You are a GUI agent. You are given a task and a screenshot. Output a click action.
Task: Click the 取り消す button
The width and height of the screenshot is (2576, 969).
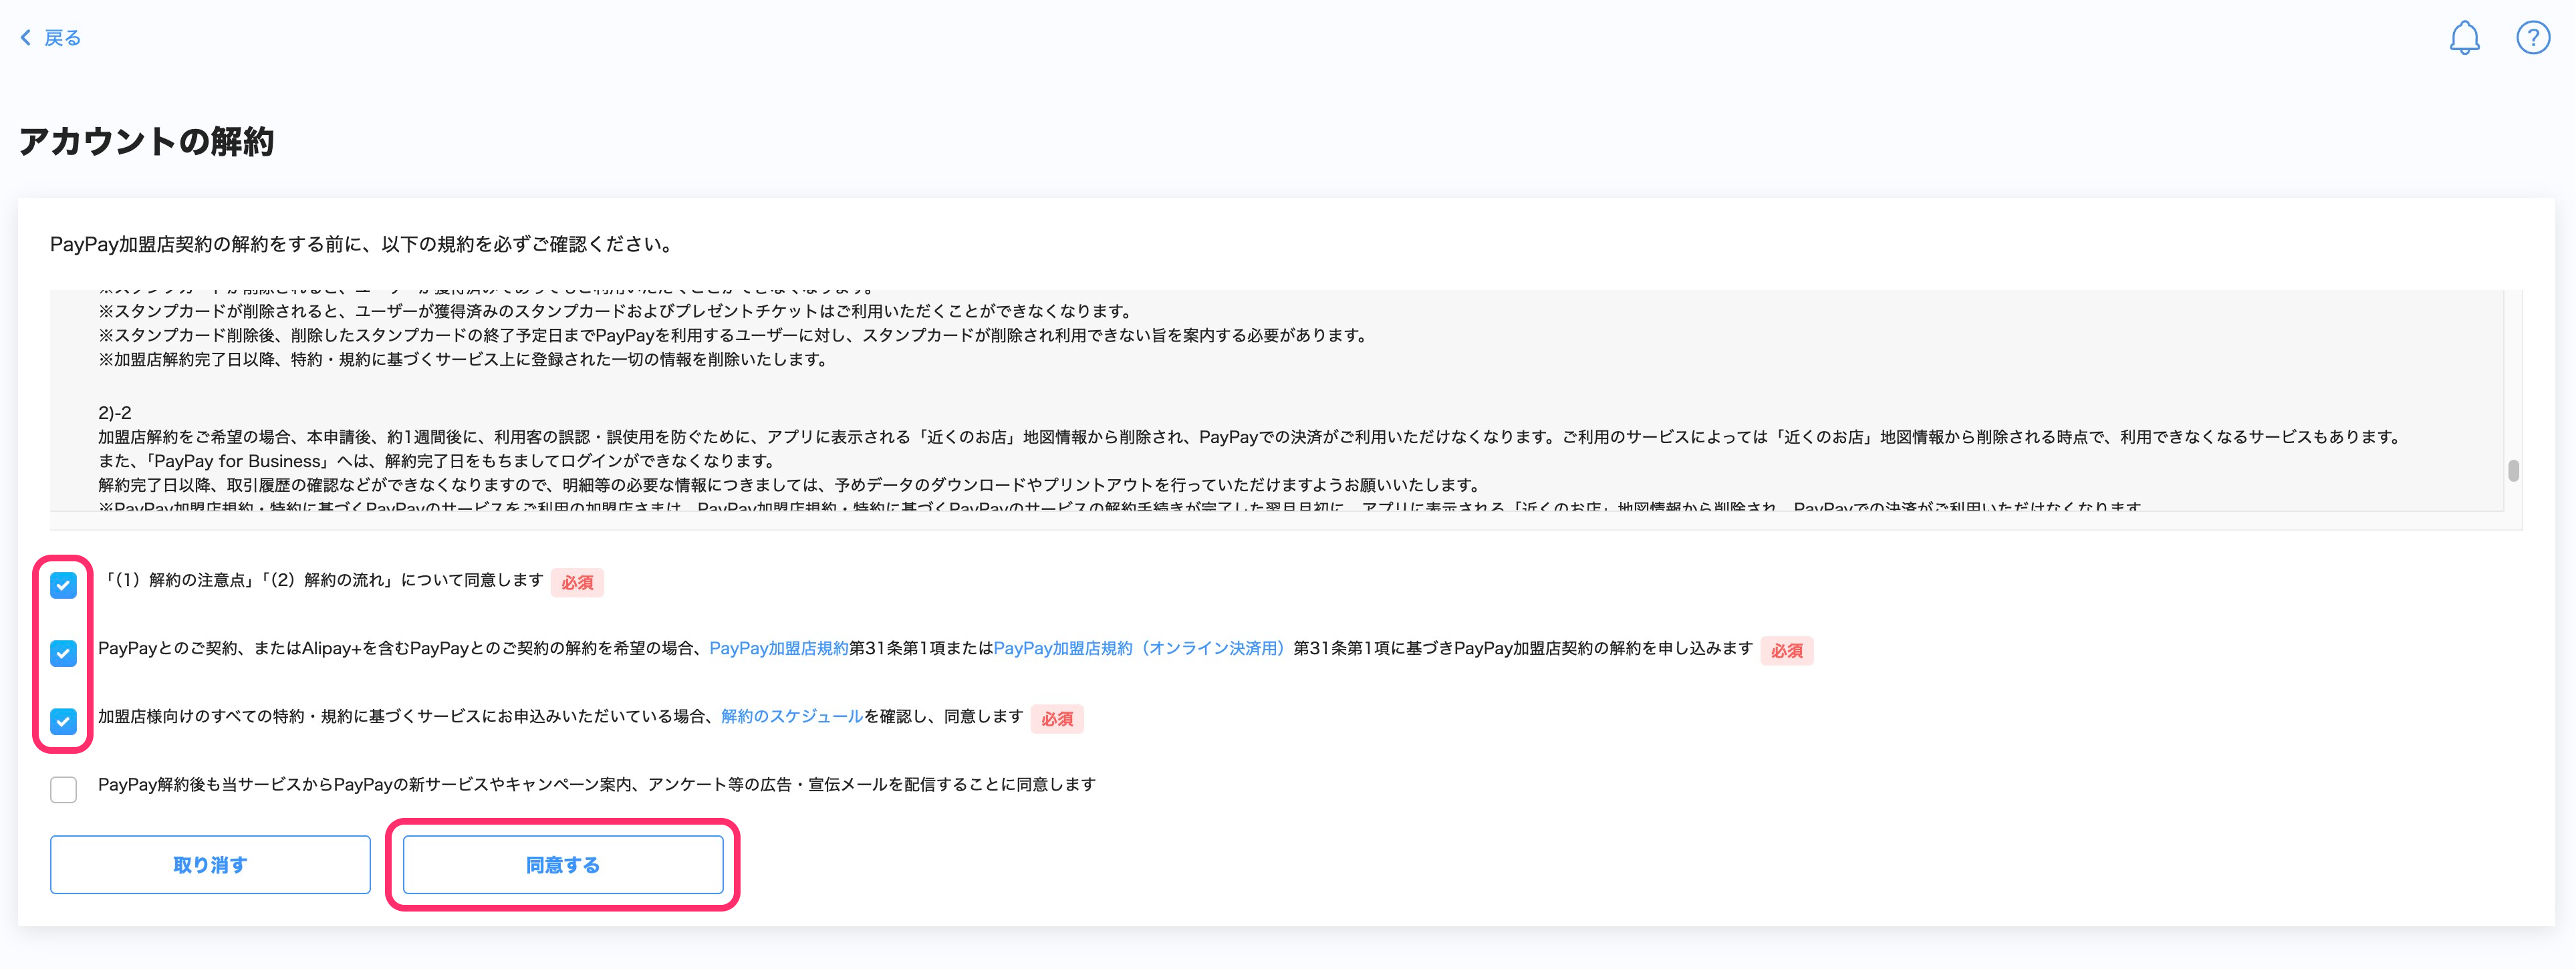click(210, 865)
